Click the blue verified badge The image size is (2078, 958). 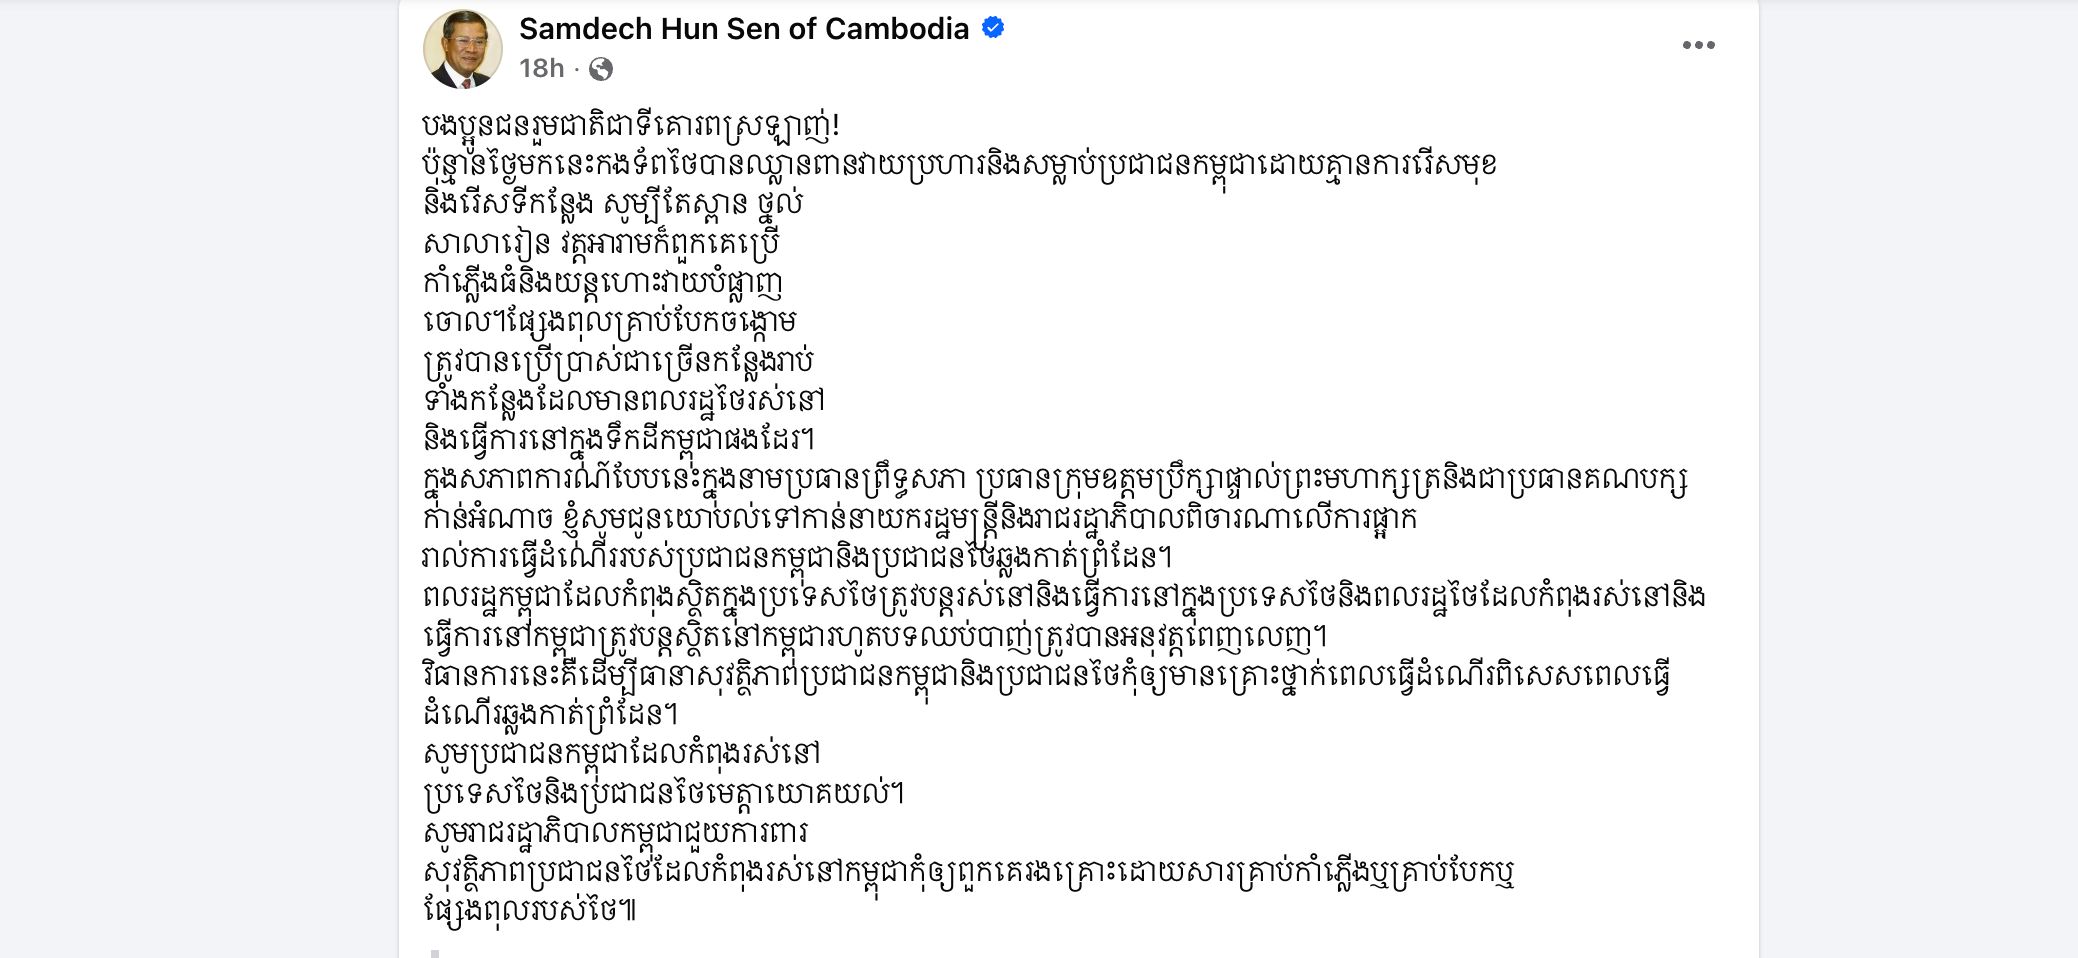point(993,28)
